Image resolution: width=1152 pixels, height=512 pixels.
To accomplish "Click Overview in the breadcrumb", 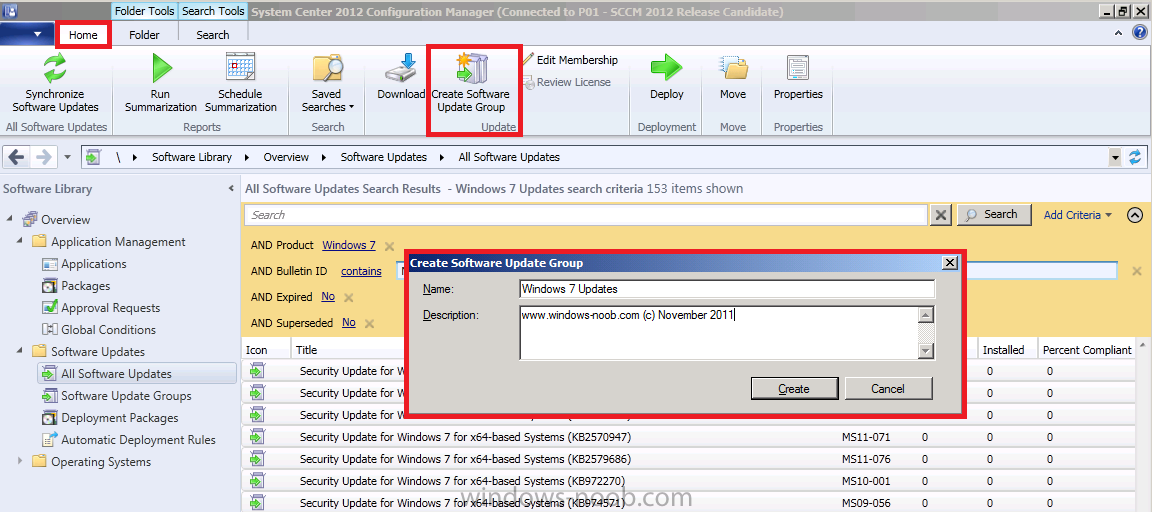I will pyautogui.click(x=286, y=157).
